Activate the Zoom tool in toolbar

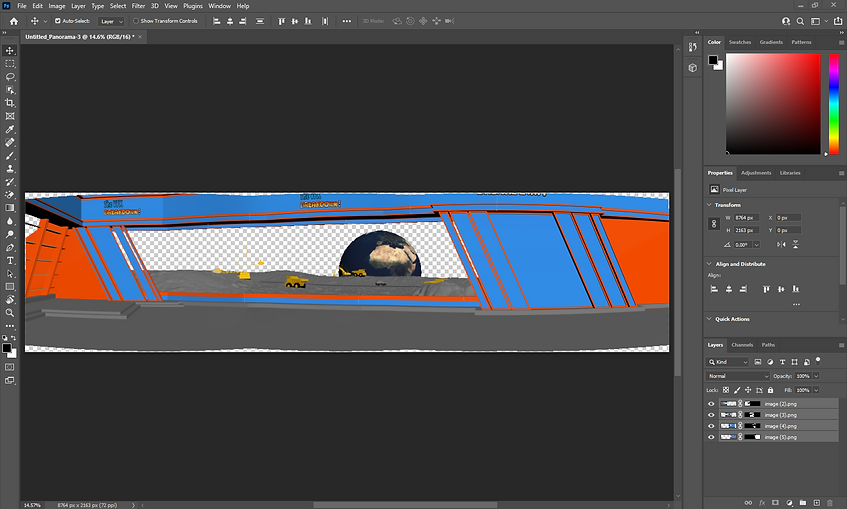coord(10,312)
